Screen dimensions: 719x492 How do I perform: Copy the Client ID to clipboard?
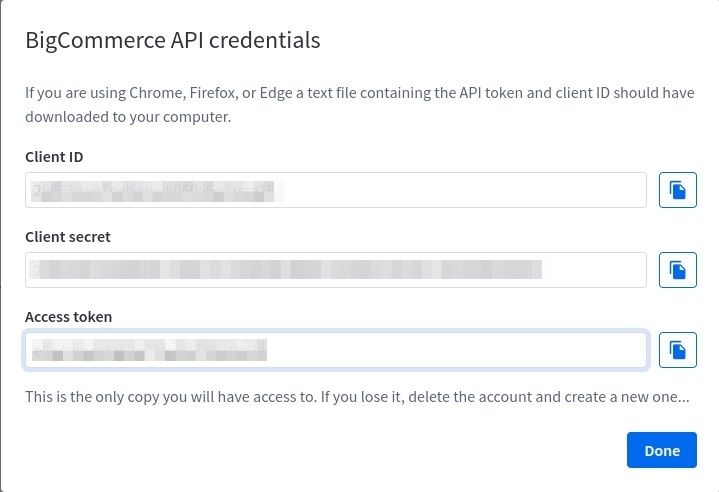pos(677,190)
